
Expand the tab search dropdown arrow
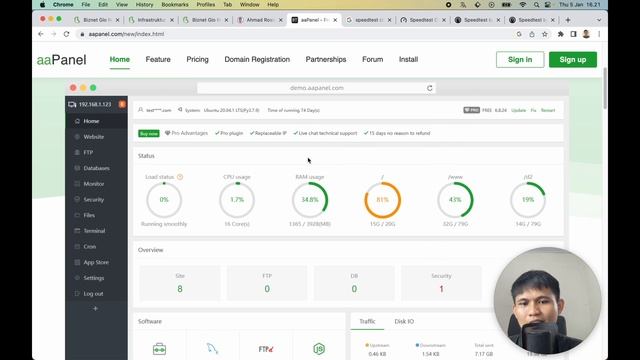click(599, 20)
